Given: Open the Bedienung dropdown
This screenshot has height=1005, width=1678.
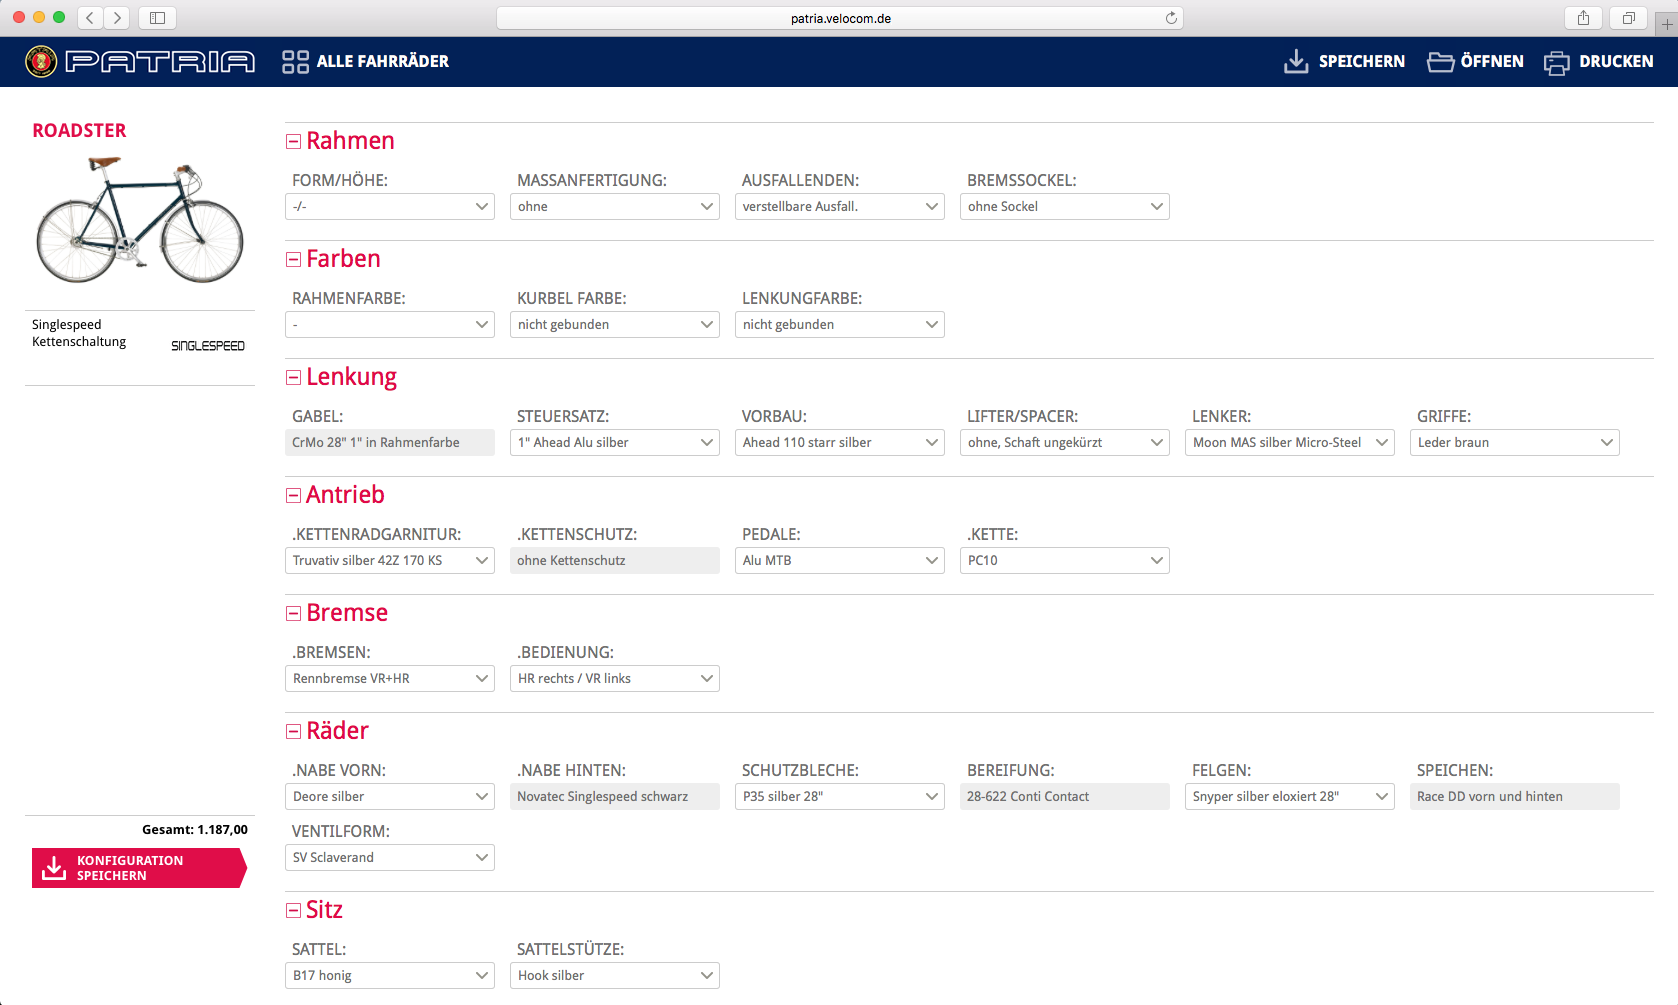Looking at the screenshot, I should point(615,679).
